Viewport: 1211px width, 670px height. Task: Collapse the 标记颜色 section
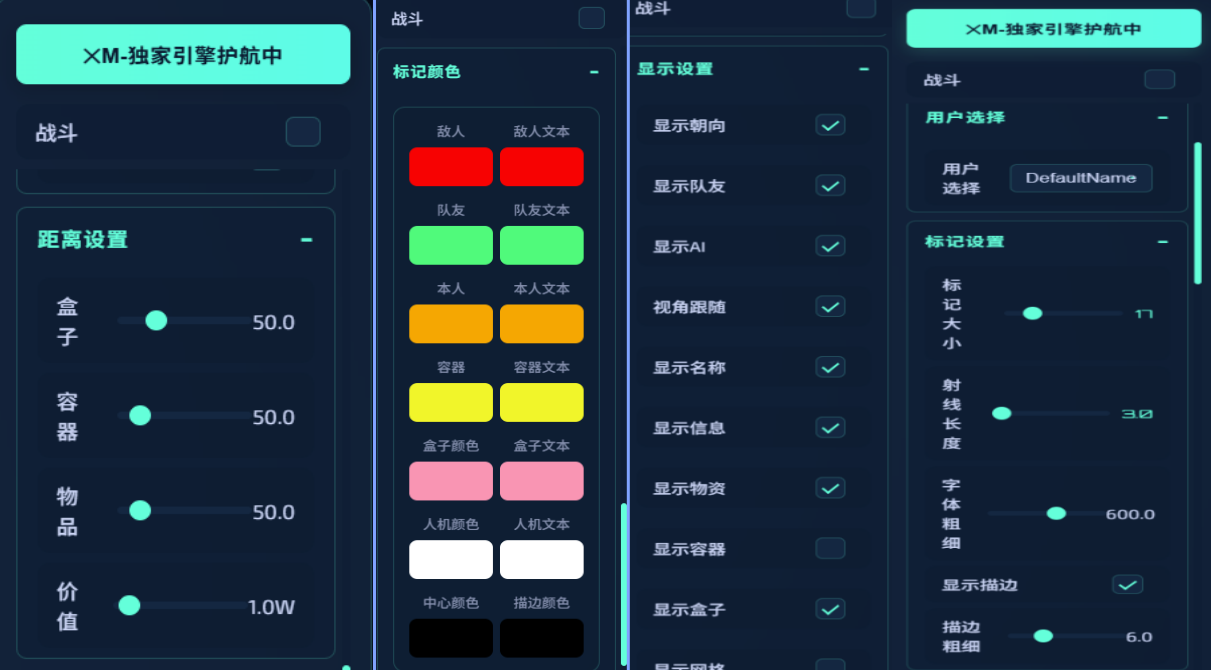pyautogui.click(x=594, y=72)
